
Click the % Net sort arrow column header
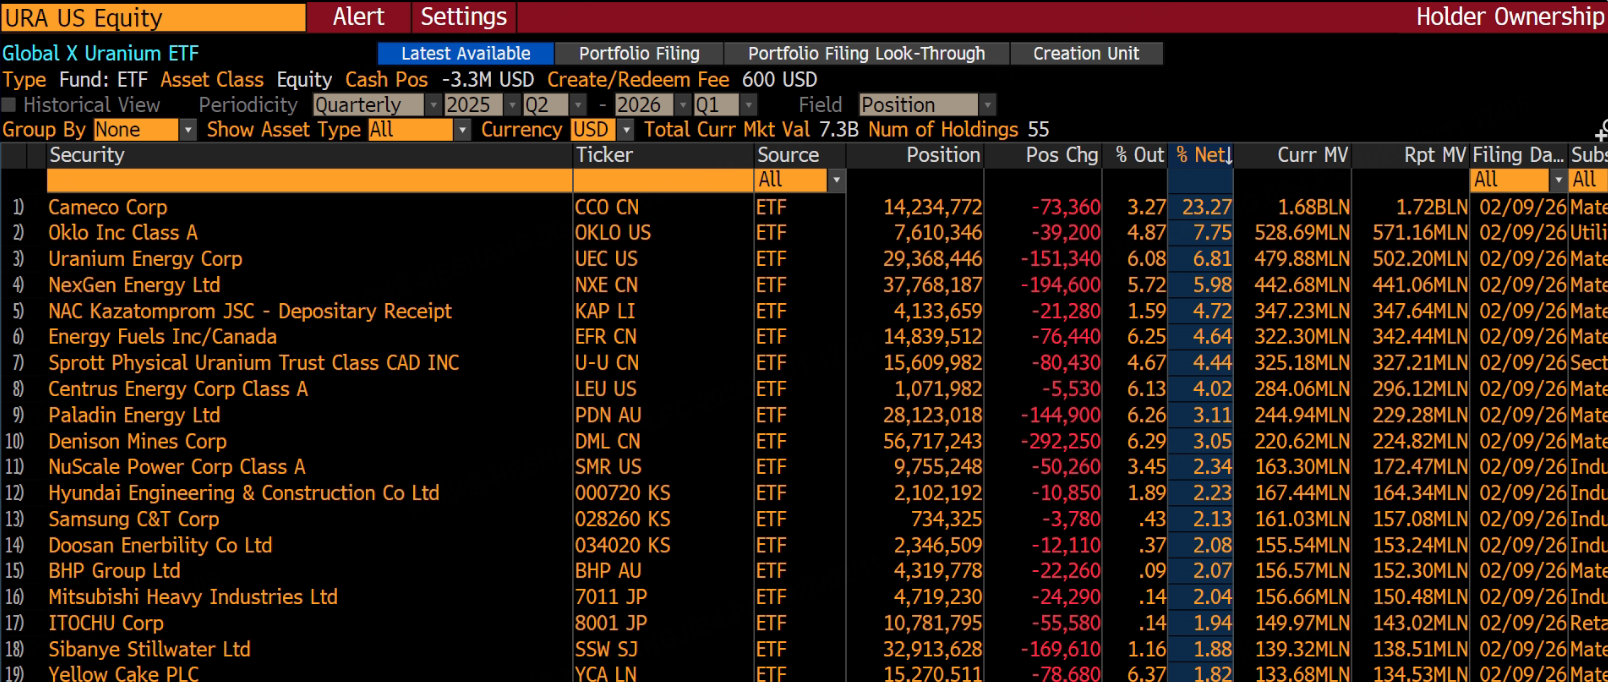coord(1200,155)
